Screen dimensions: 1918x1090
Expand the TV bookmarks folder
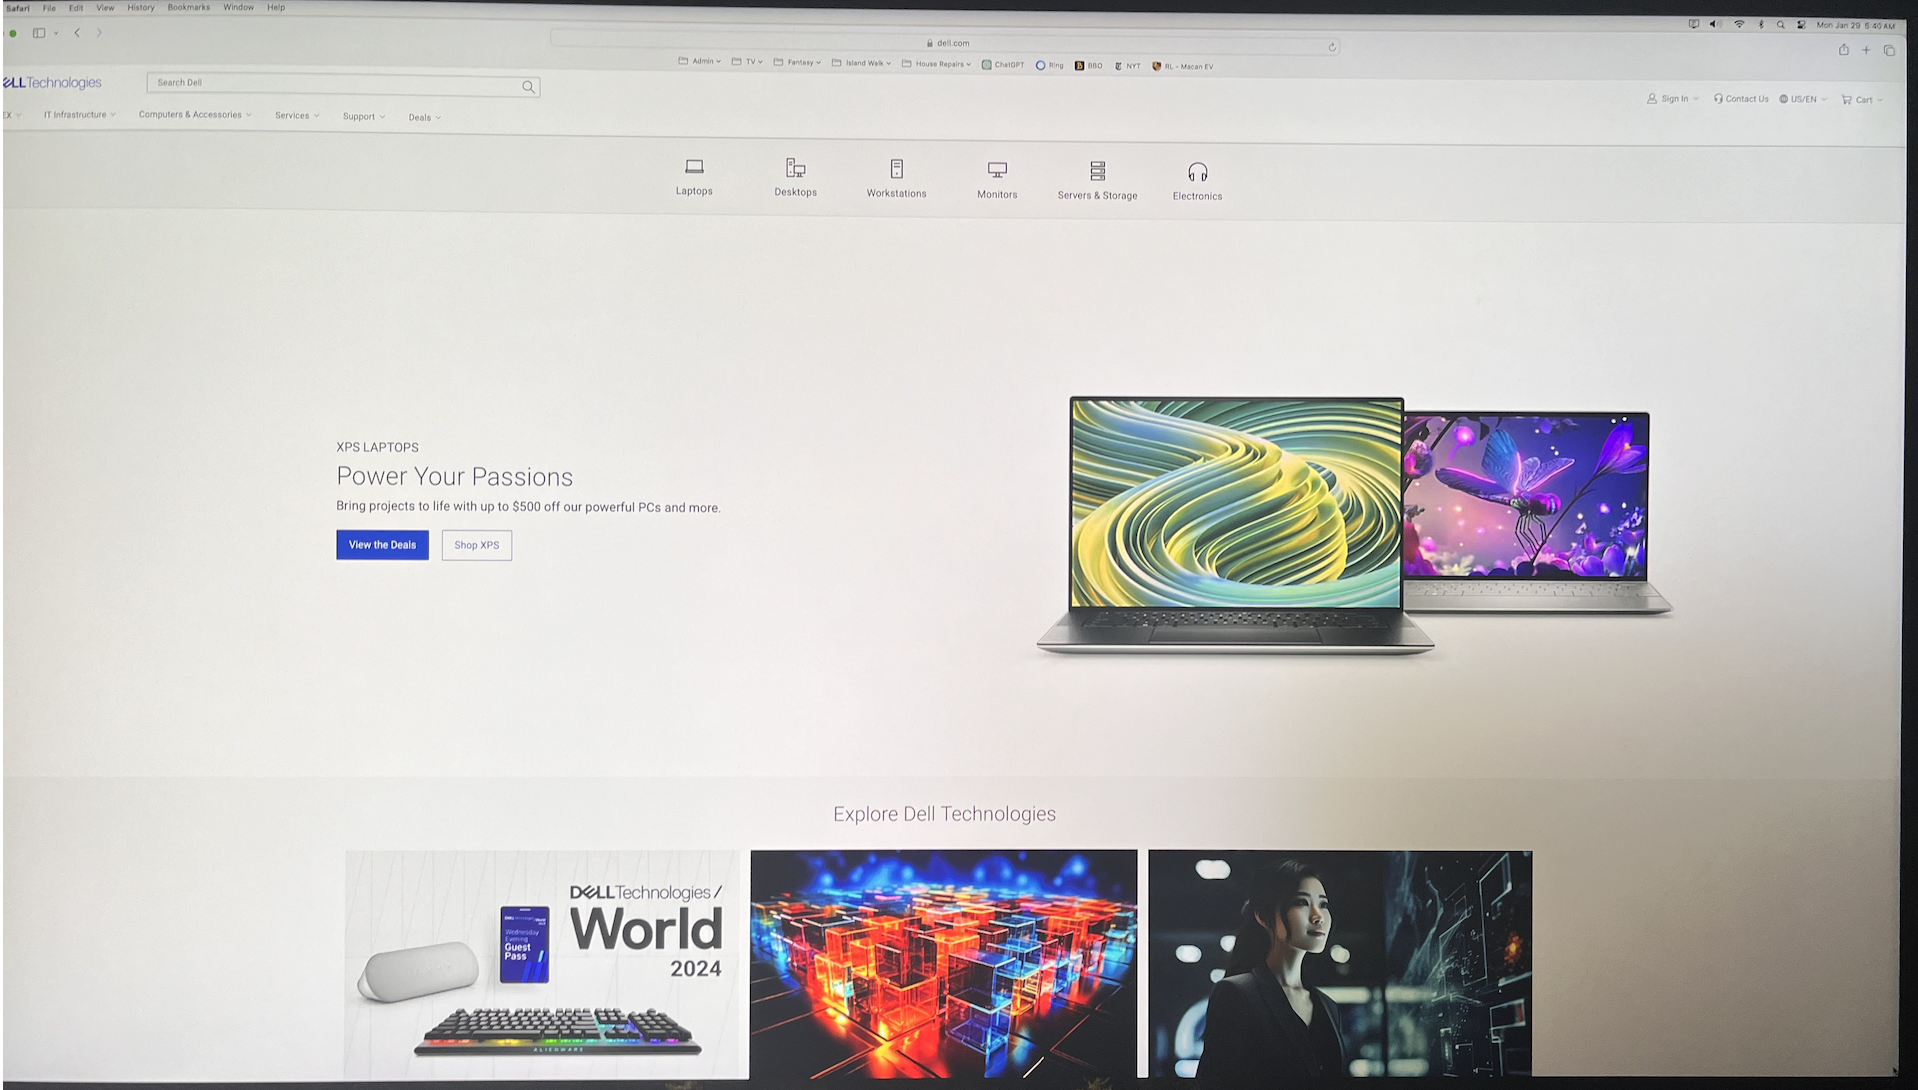747,62
